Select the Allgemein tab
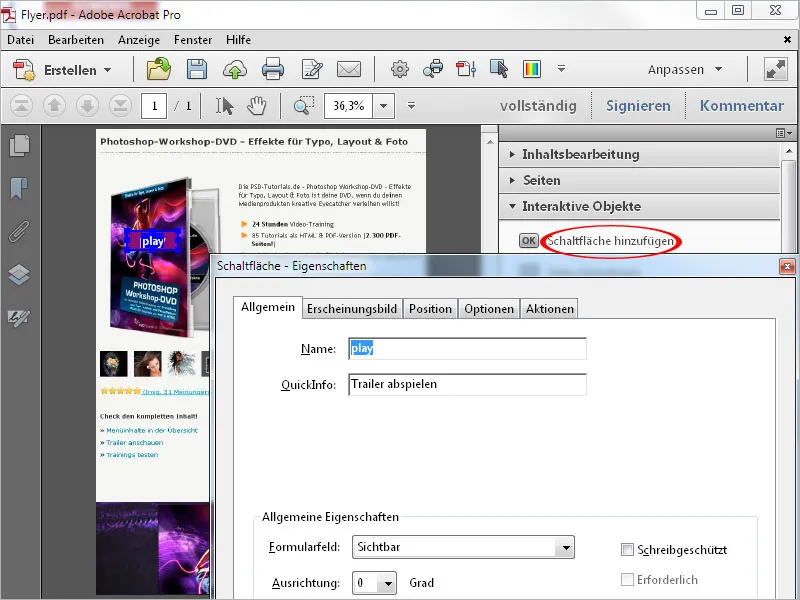 pyautogui.click(x=268, y=307)
